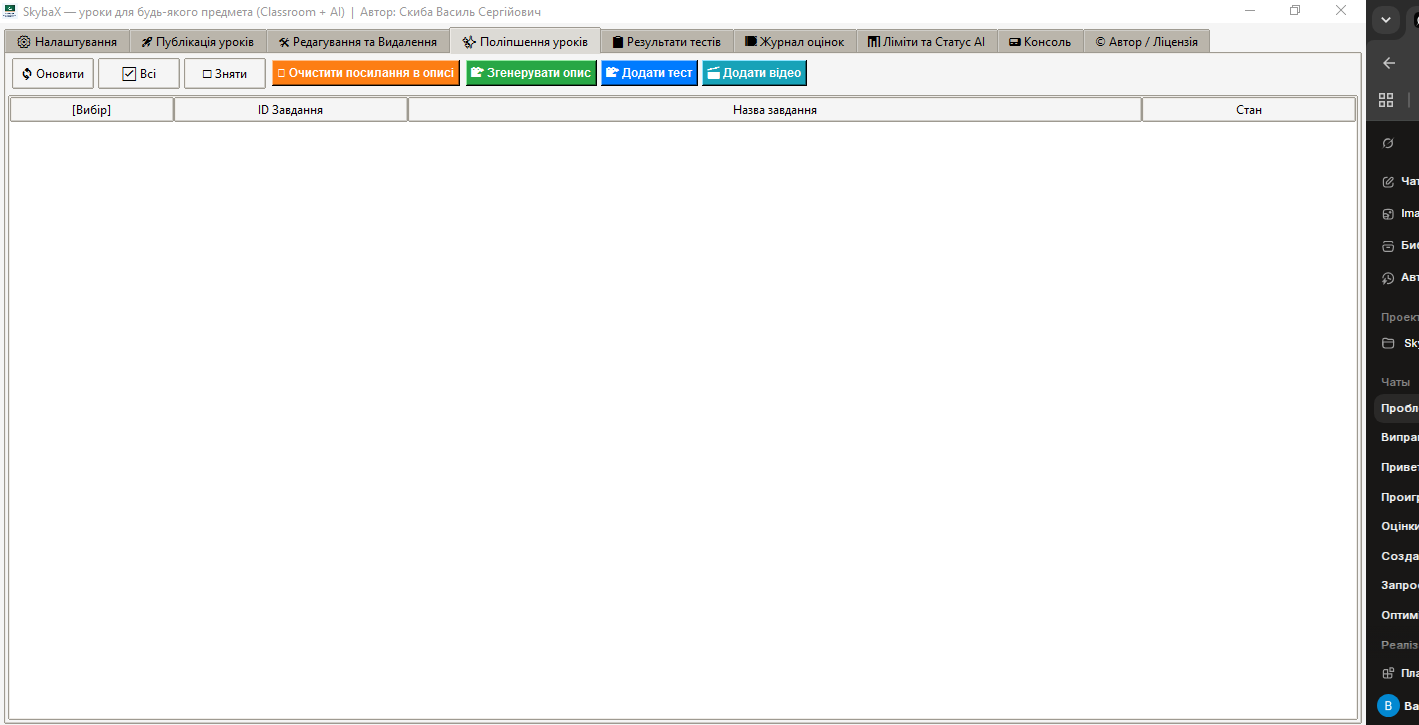Click the [Вибір] column header
Screen dimensions: 1419x725
92,110
